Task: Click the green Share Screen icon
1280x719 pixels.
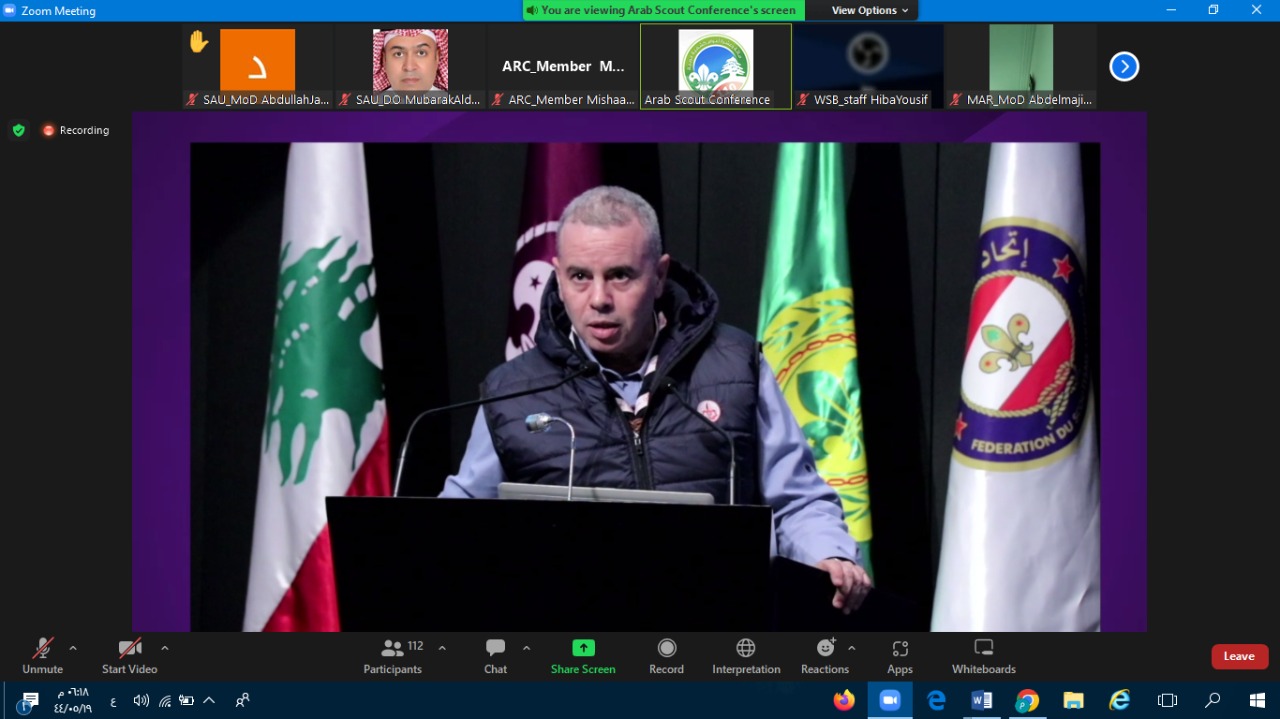Action: [583, 648]
